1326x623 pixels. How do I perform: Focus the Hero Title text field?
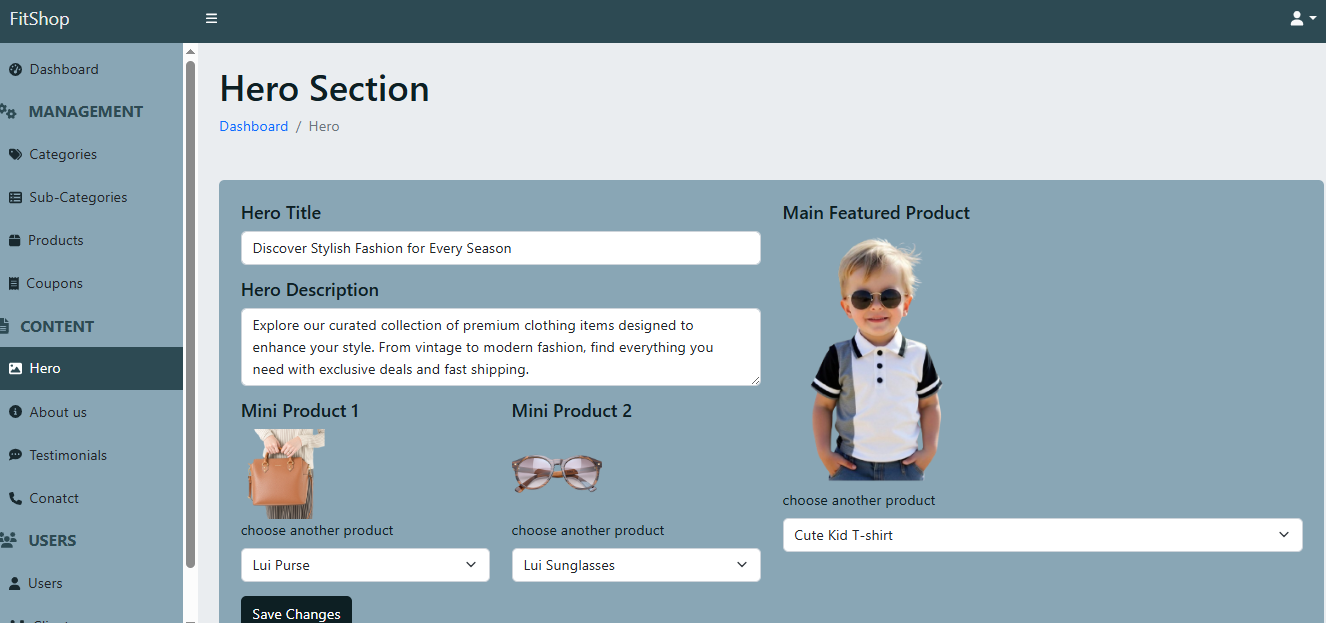(x=500, y=248)
